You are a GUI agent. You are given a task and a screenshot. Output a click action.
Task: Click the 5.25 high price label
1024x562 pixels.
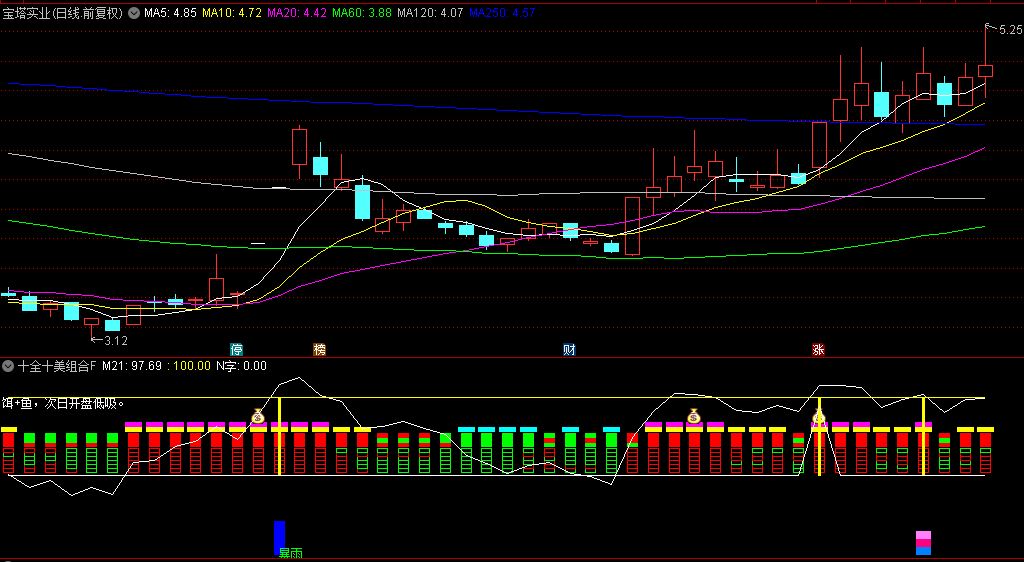tap(1010, 30)
